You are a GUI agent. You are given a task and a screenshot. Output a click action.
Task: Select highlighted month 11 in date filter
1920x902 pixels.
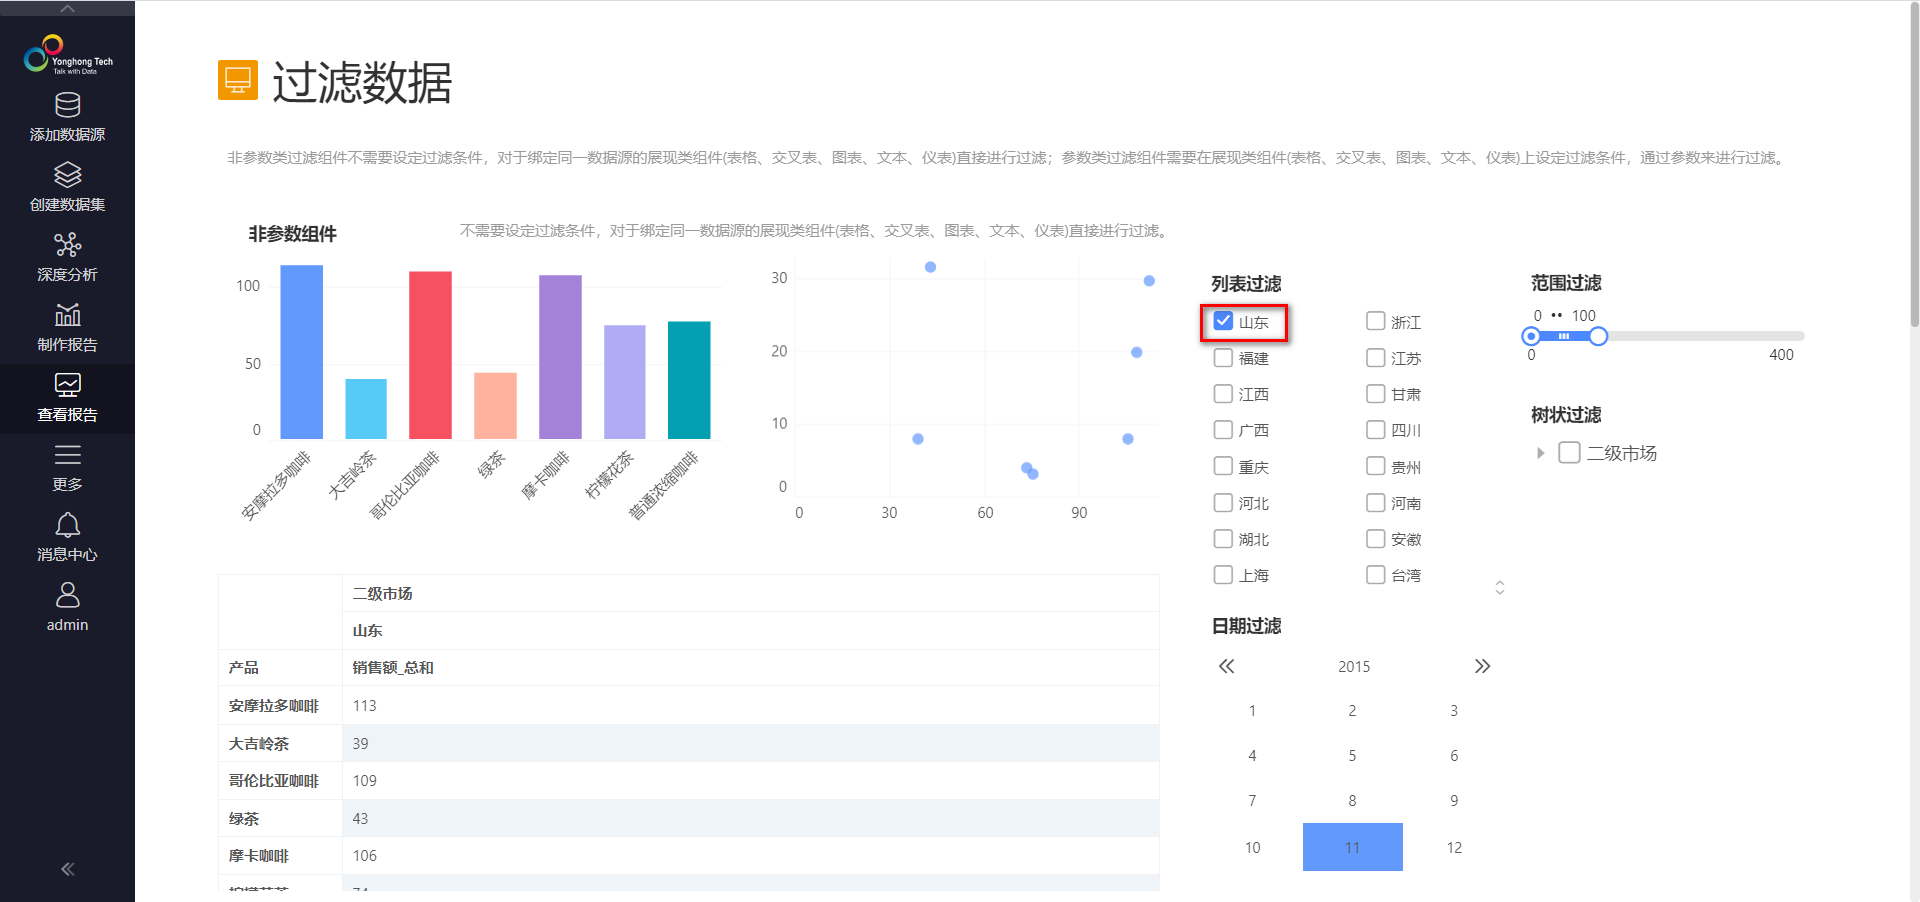1352,847
